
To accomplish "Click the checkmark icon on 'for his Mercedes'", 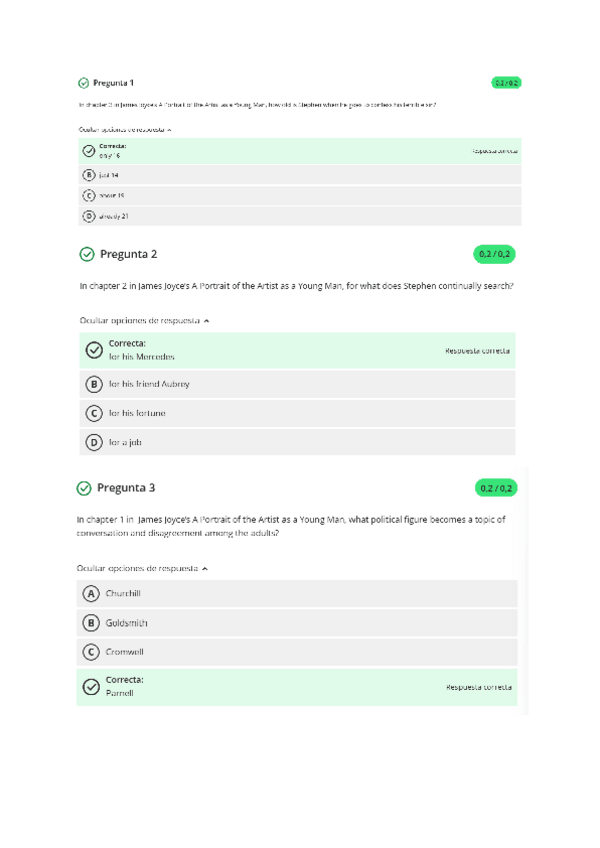I will (95, 350).
